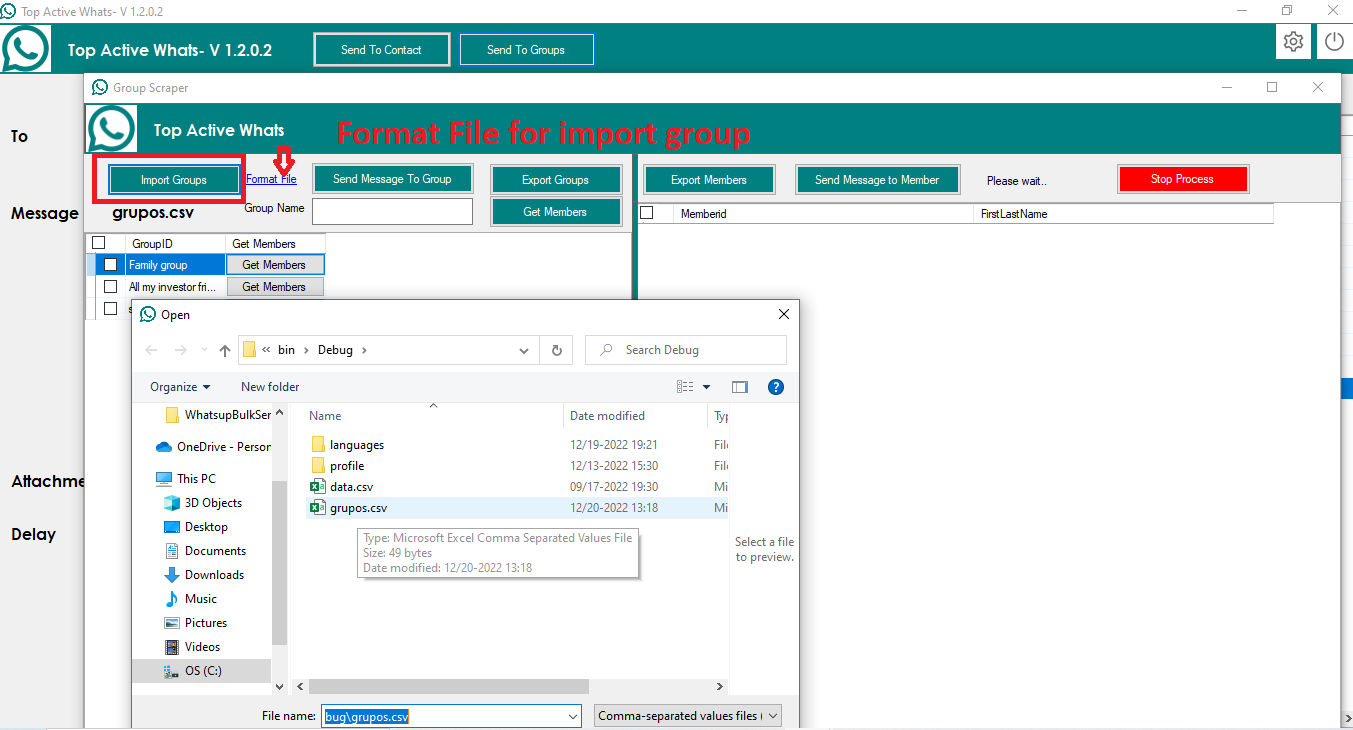
Task: Click the File name input field
Action: (443, 716)
